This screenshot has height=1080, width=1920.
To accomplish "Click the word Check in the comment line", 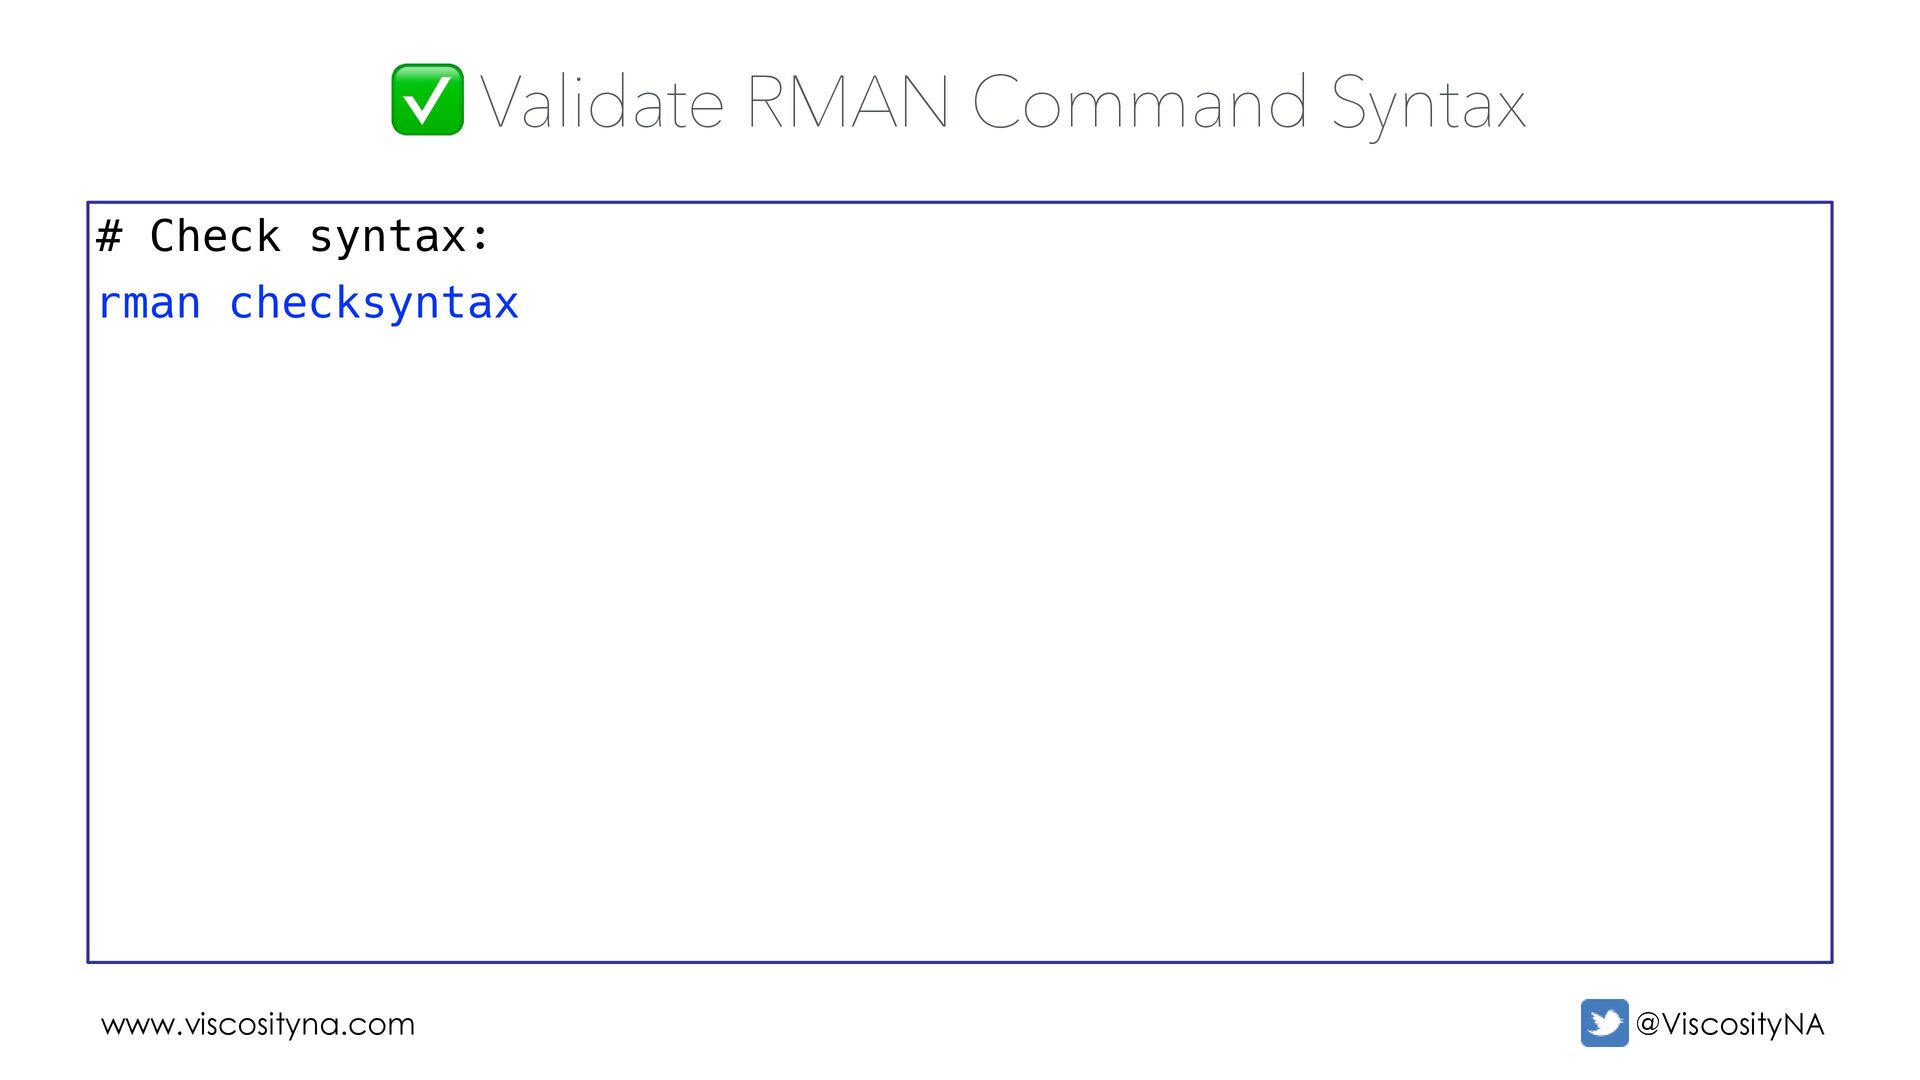I will tap(214, 237).
